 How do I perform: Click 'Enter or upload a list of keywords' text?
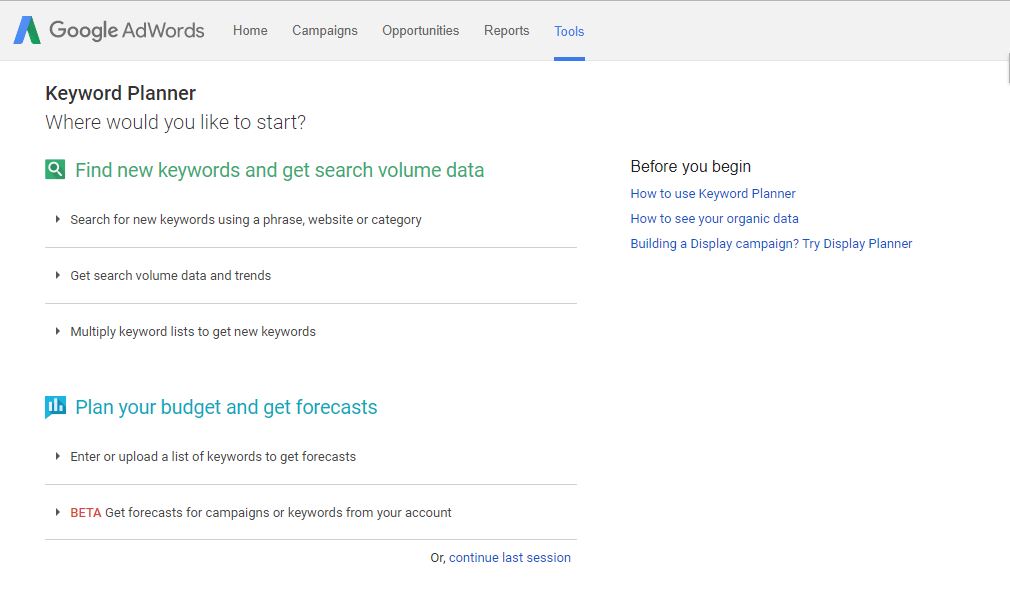[x=213, y=457]
